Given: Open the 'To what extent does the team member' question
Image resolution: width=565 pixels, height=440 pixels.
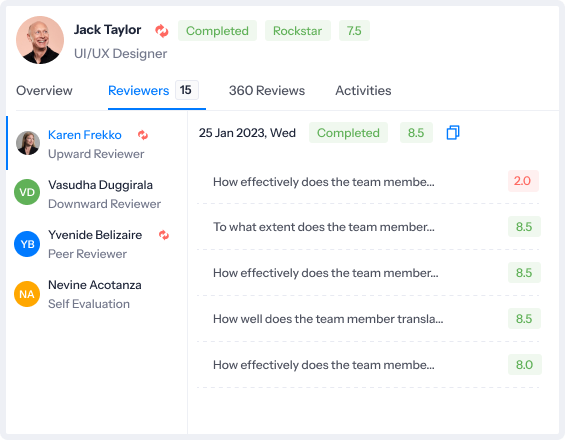Looking at the screenshot, I should tap(369, 227).
